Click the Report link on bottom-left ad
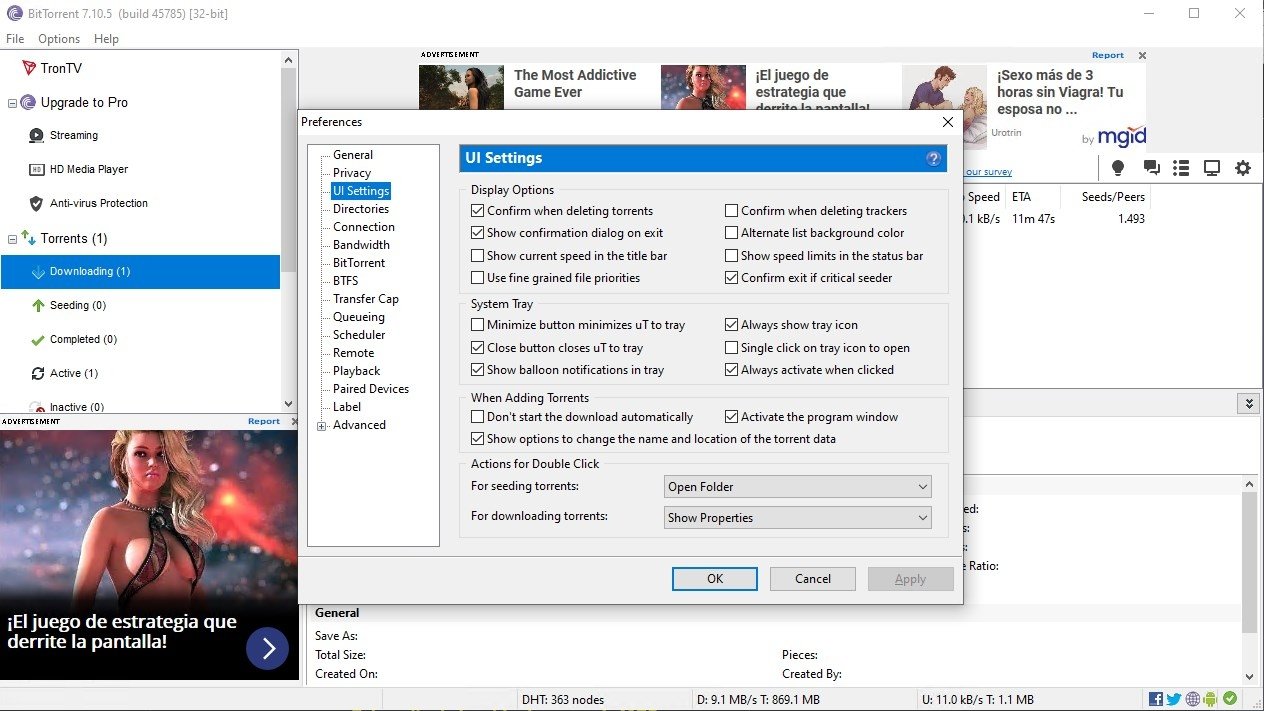Screen dimensions: 1264x711 click(264, 422)
